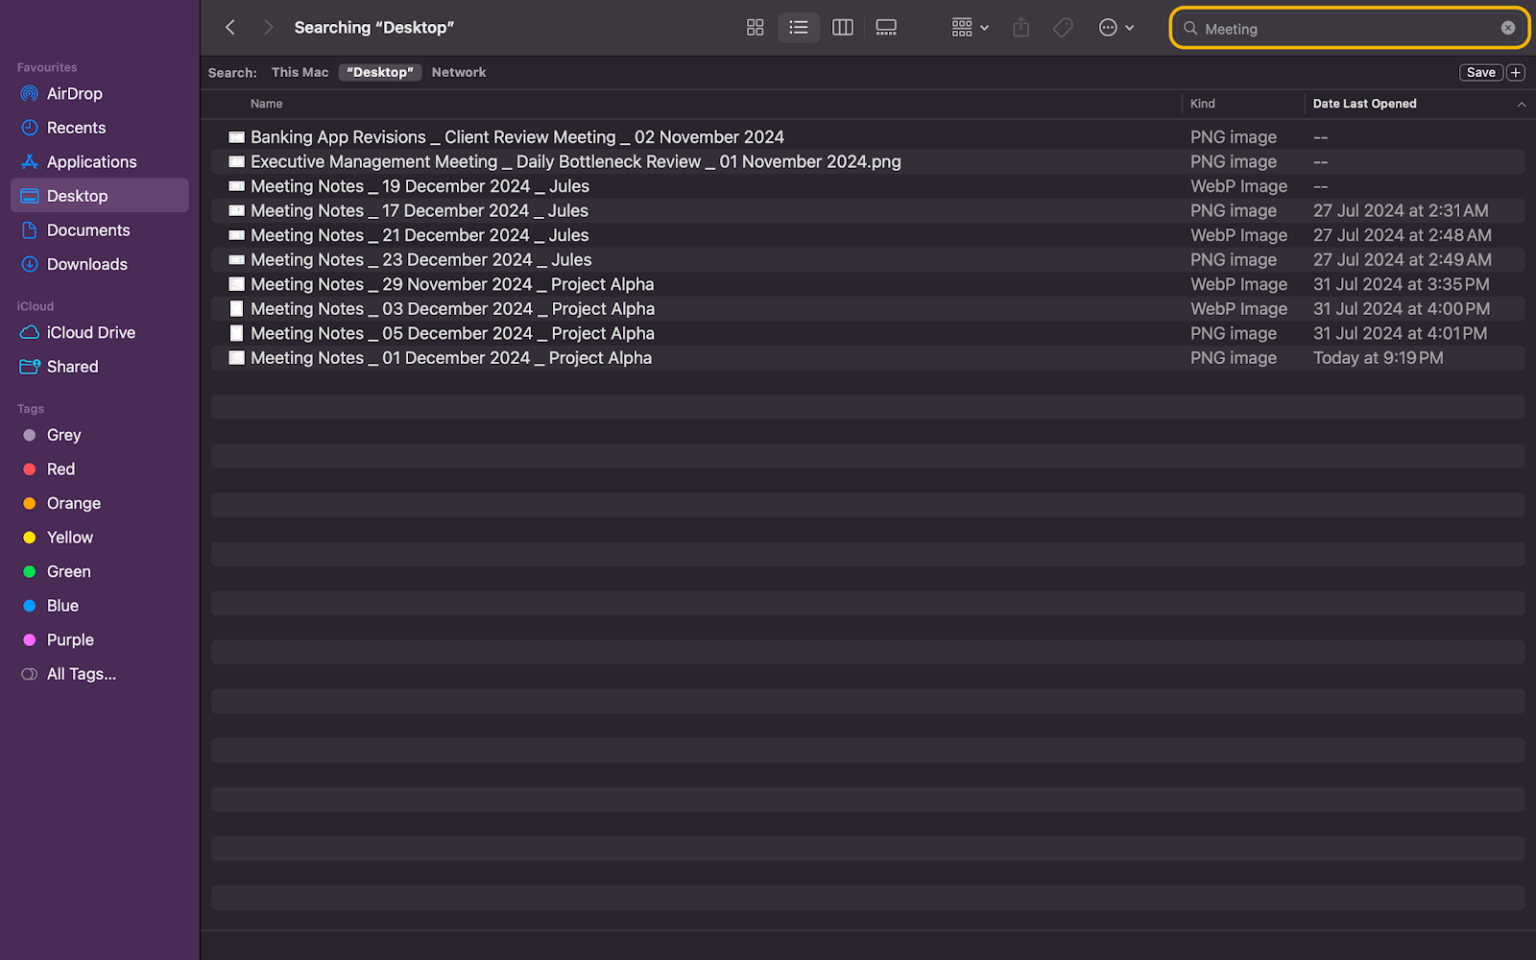The height and width of the screenshot is (960, 1536).
Task: Switch to column view in toolbar
Action: [842, 27]
